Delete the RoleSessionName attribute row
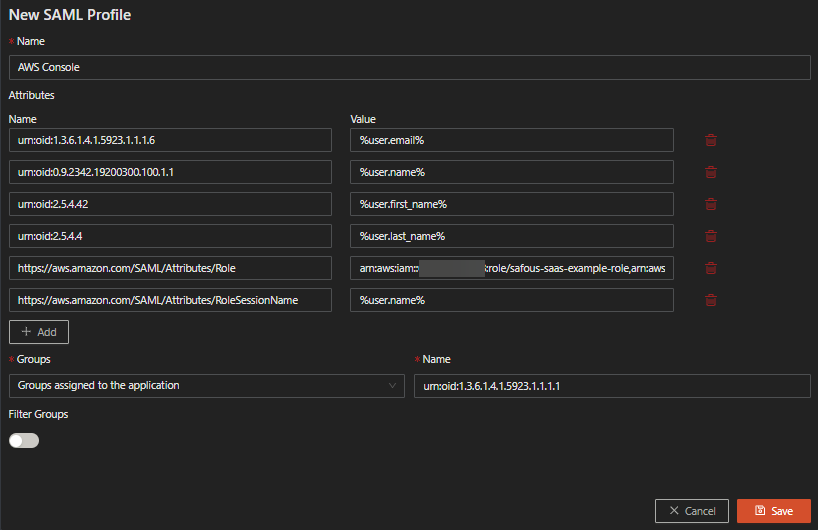Screen dimensions: 818x530 point(711,300)
